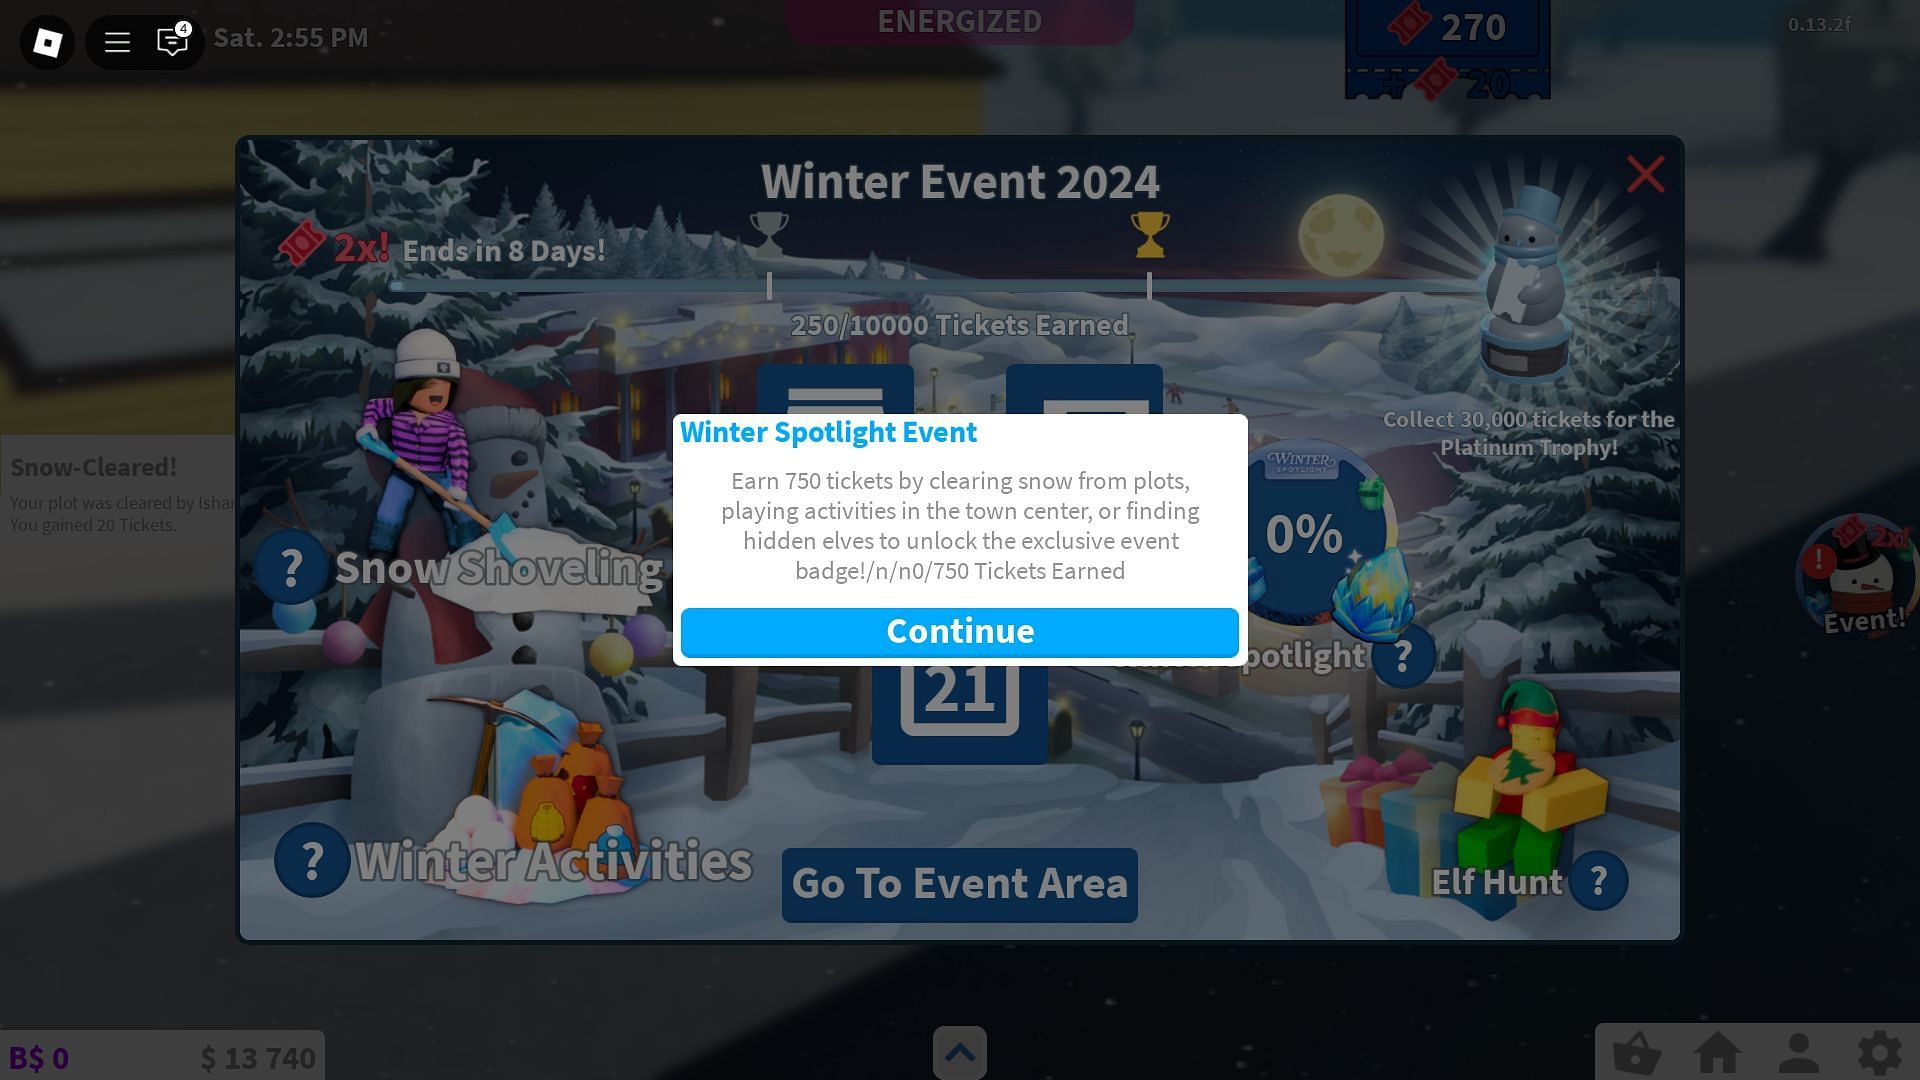Click the chat/notifications bell icon
The height and width of the screenshot is (1080, 1920).
(171, 42)
